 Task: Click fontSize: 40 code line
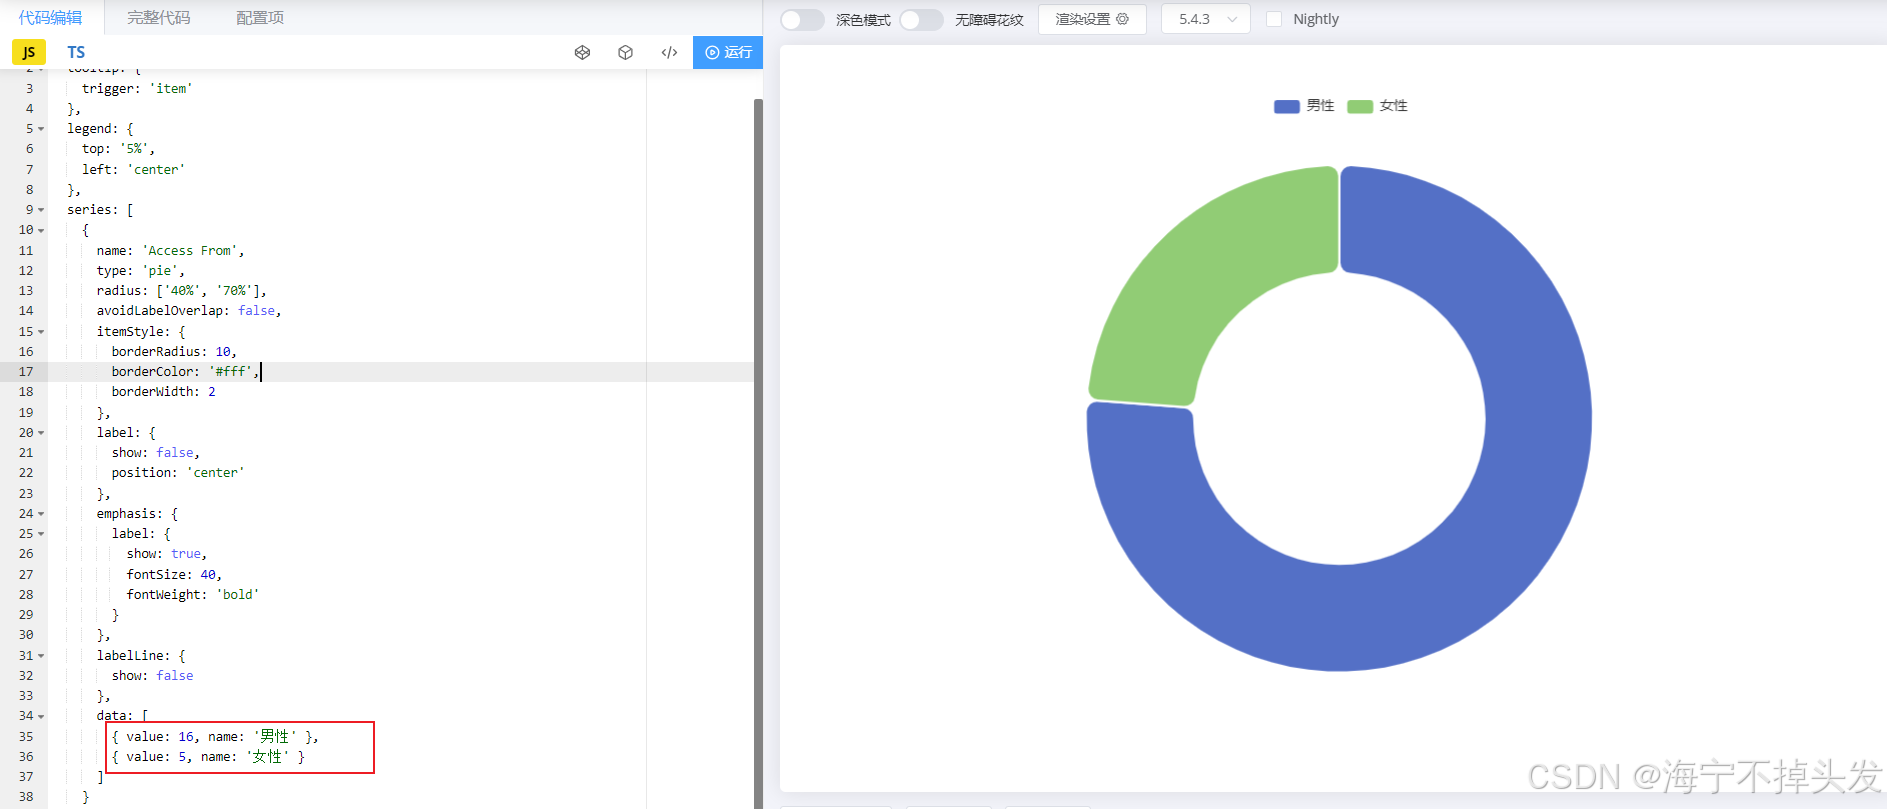coord(174,575)
